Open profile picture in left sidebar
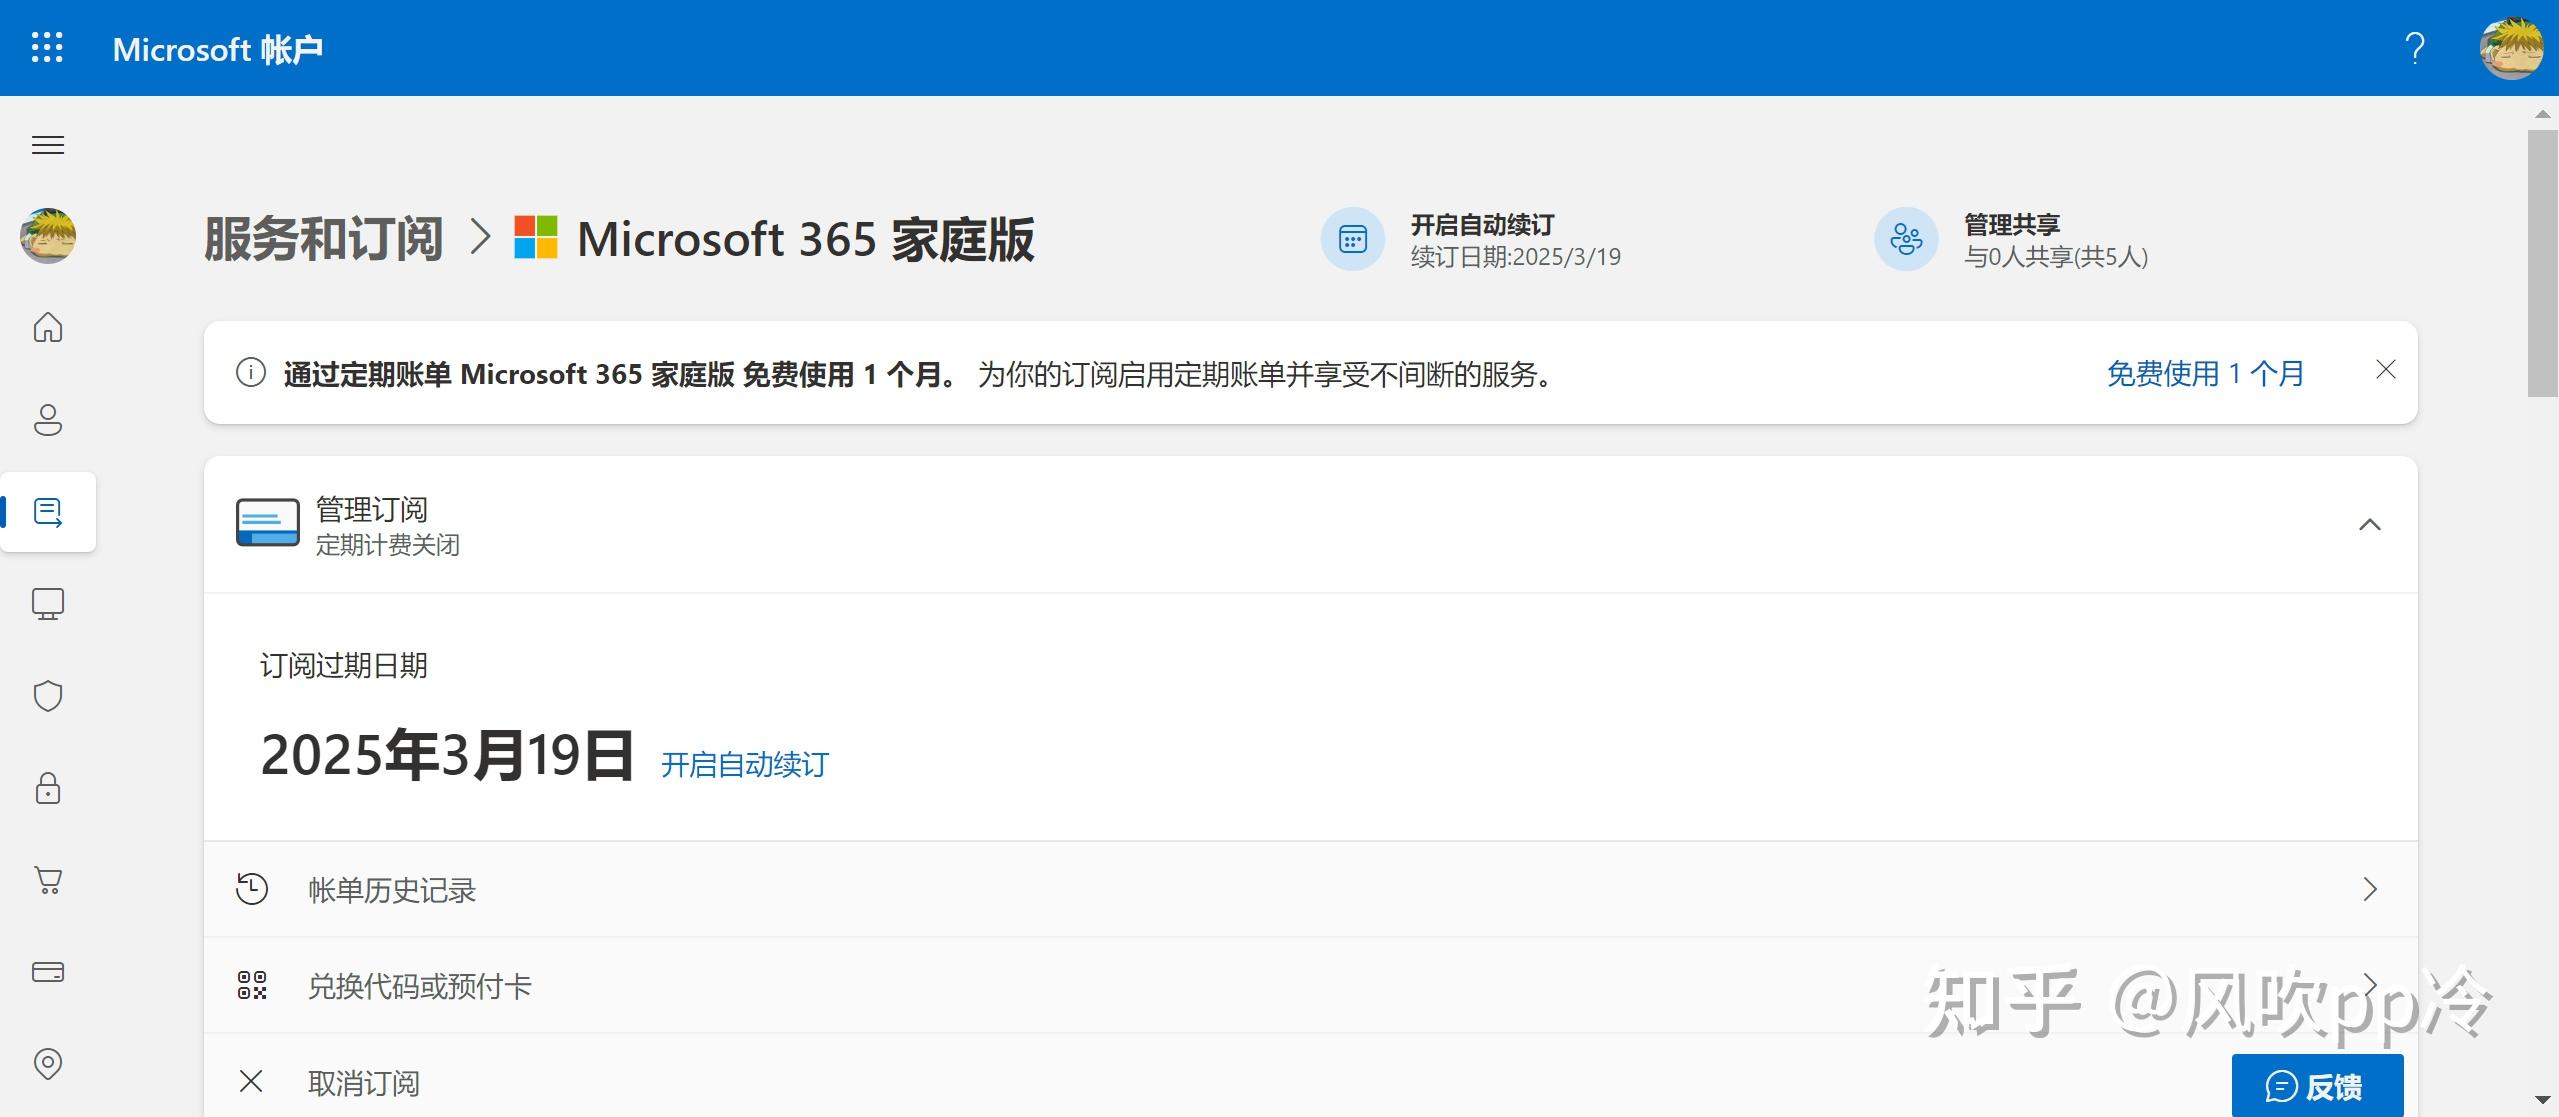This screenshot has width=2559, height=1117. [x=48, y=236]
